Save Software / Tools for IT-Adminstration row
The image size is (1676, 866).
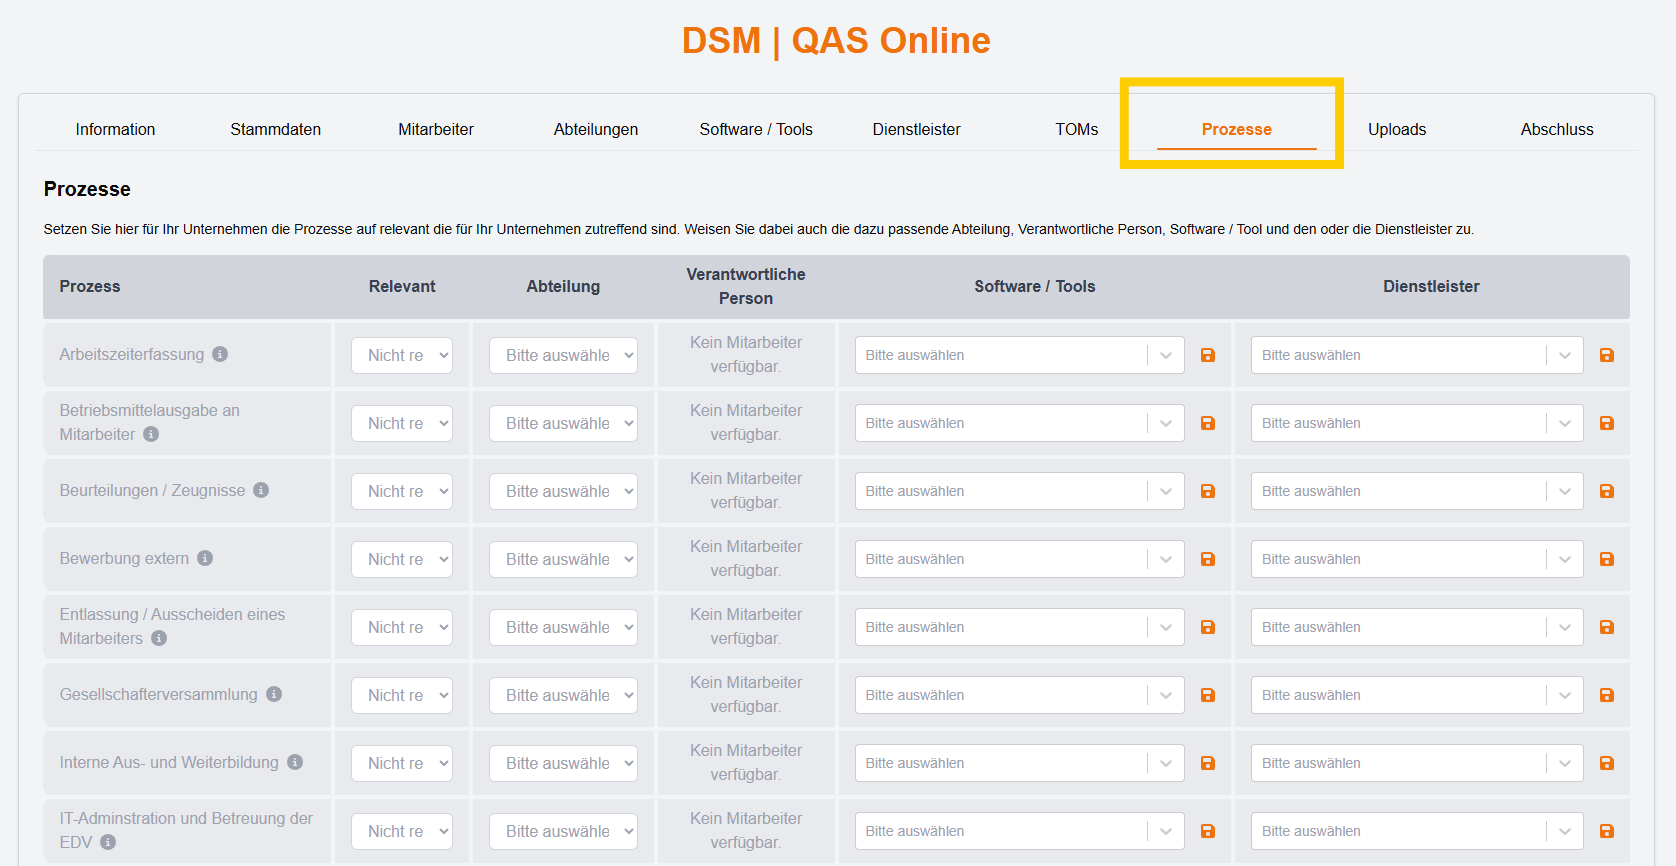[x=1208, y=831]
